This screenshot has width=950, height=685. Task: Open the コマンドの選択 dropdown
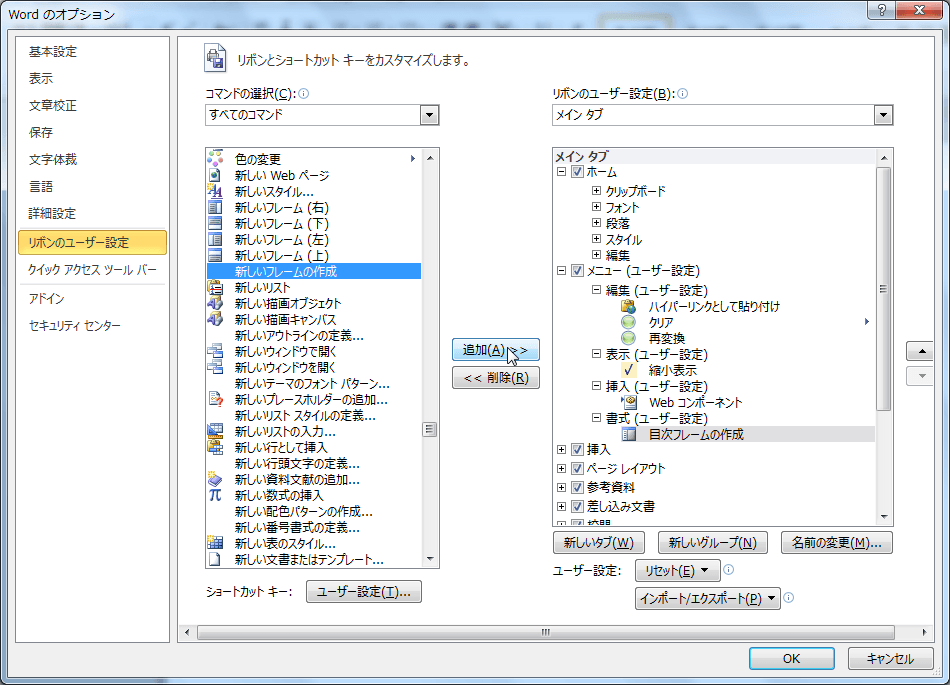coord(429,114)
